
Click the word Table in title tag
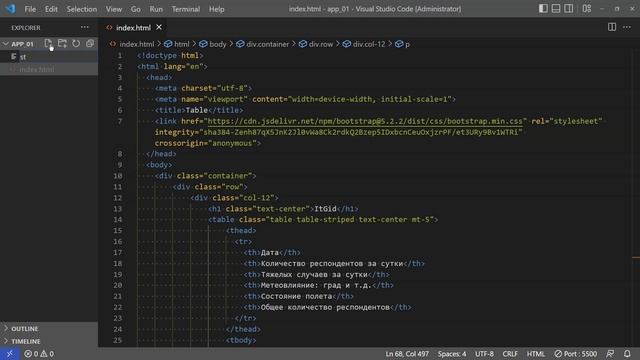[x=197, y=110]
